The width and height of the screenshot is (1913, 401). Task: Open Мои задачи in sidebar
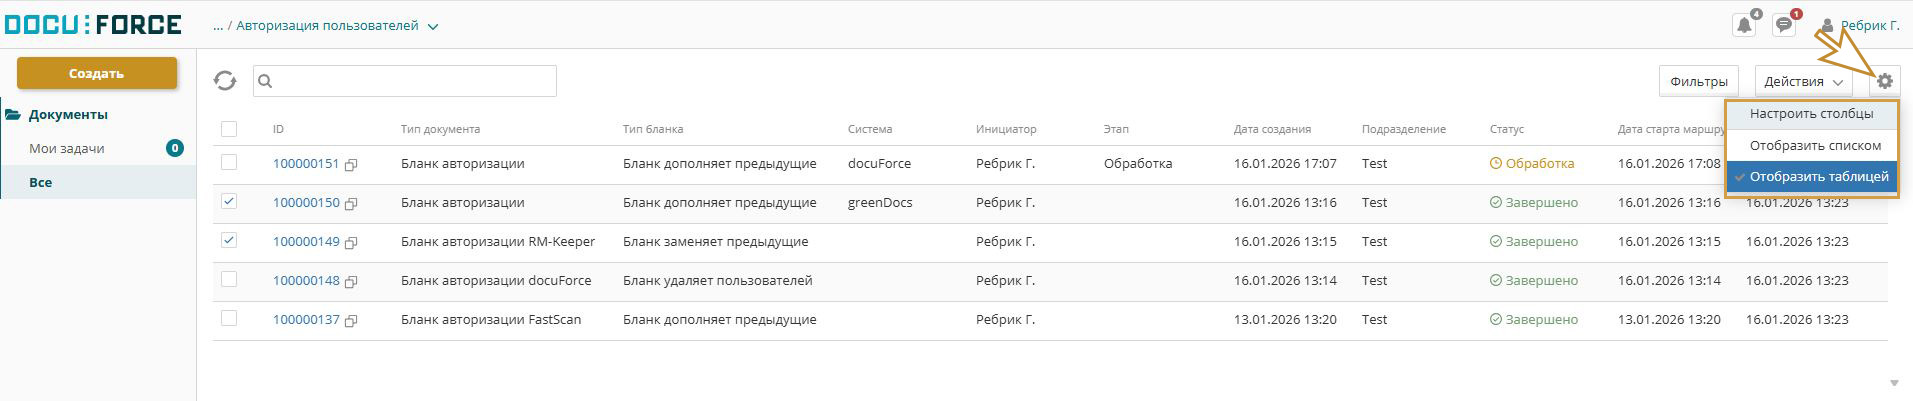[x=67, y=148]
